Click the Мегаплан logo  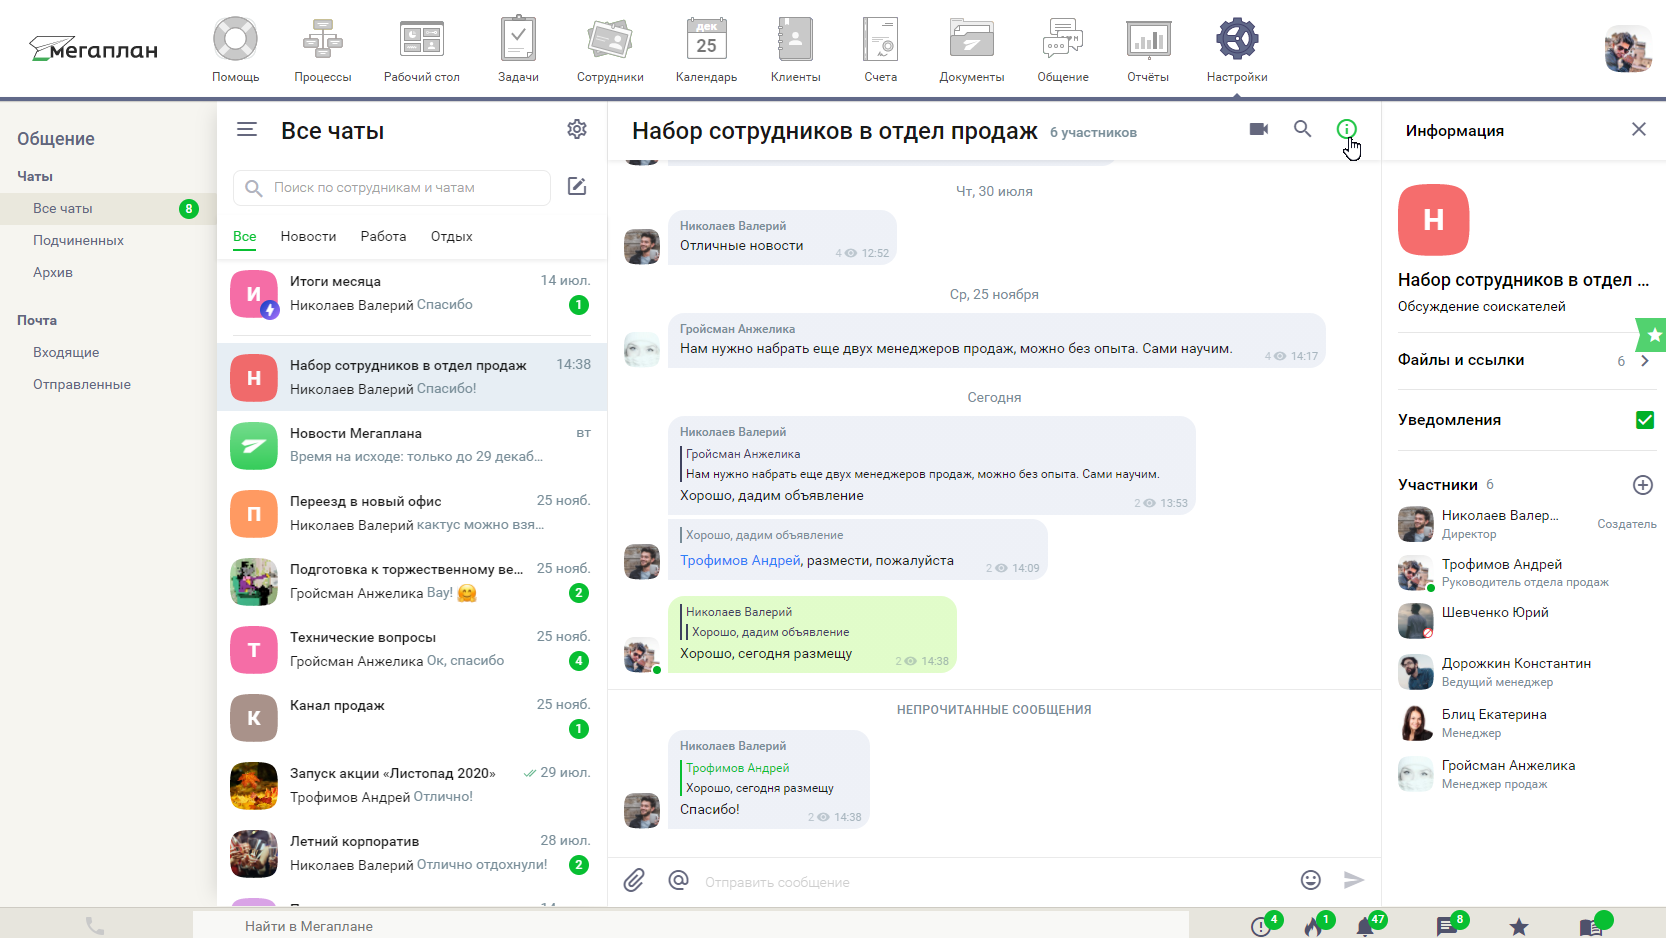tap(94, 49)
